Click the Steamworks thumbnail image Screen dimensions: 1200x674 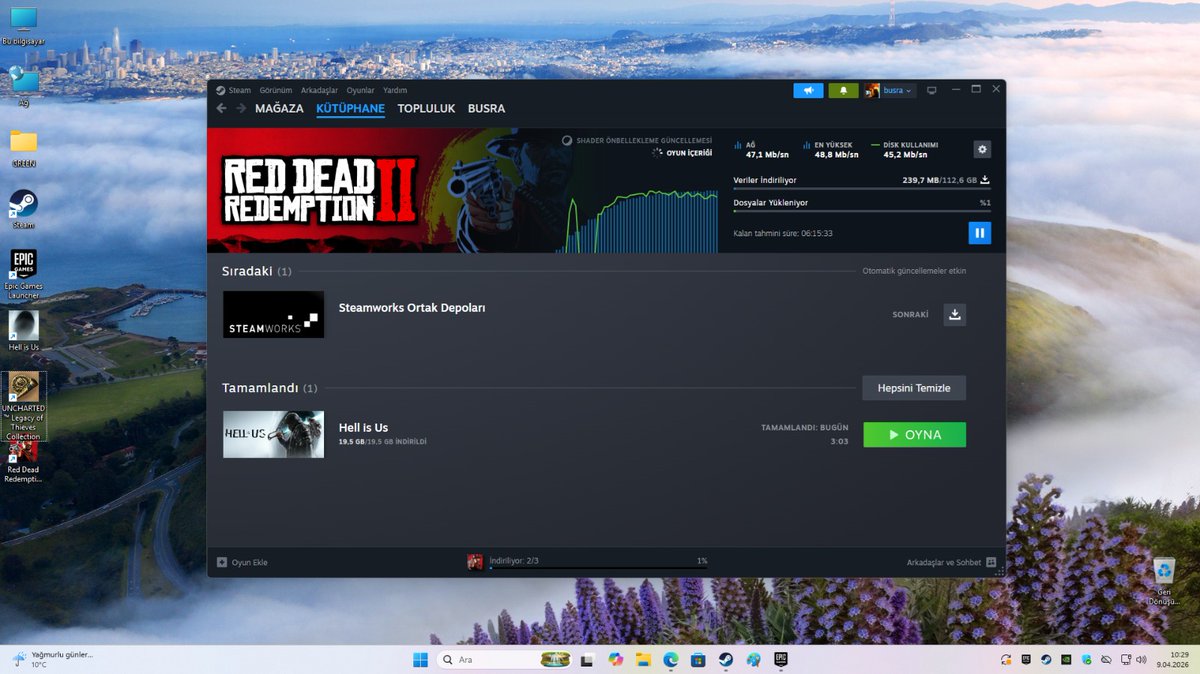(x=273, y=314)
